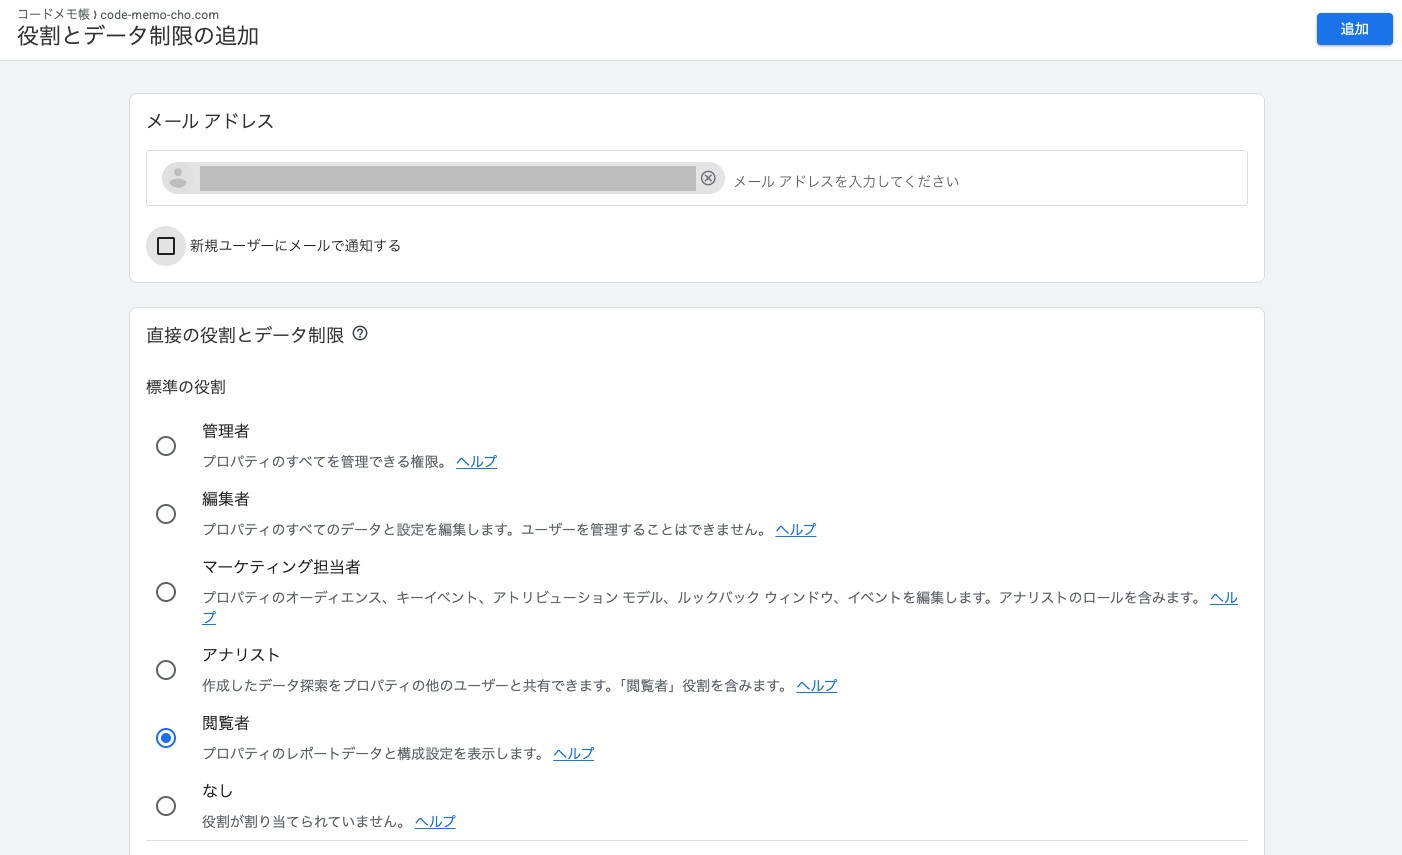Open ヘルプ link for 編集者 role
This screenshot has width=1402, height=855.
pyautogui.click(x=796, y=530)
